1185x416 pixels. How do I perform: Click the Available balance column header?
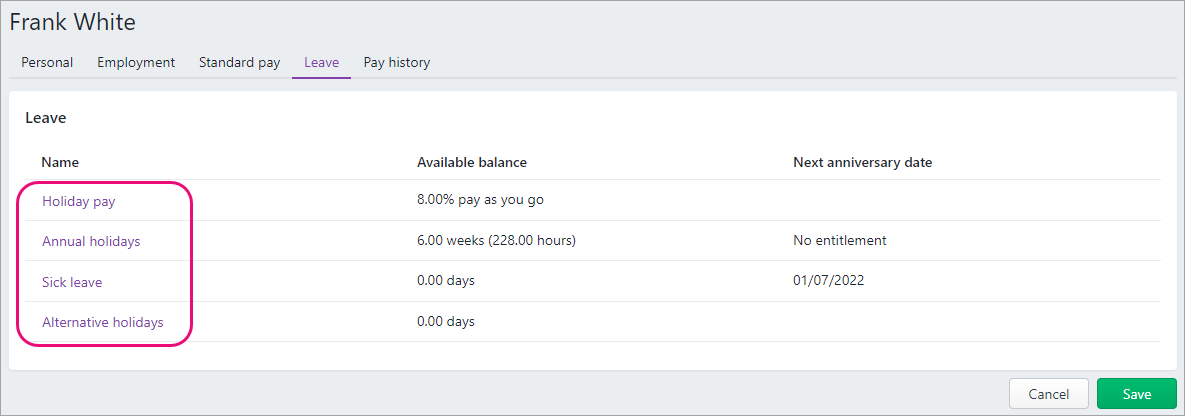tap(472, 163)
